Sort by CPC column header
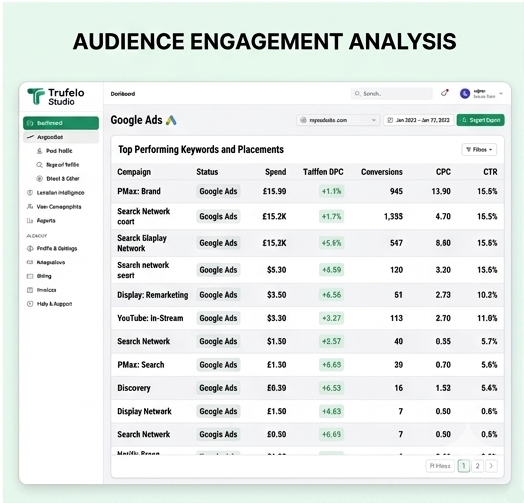524x503 pixels. 443,172
